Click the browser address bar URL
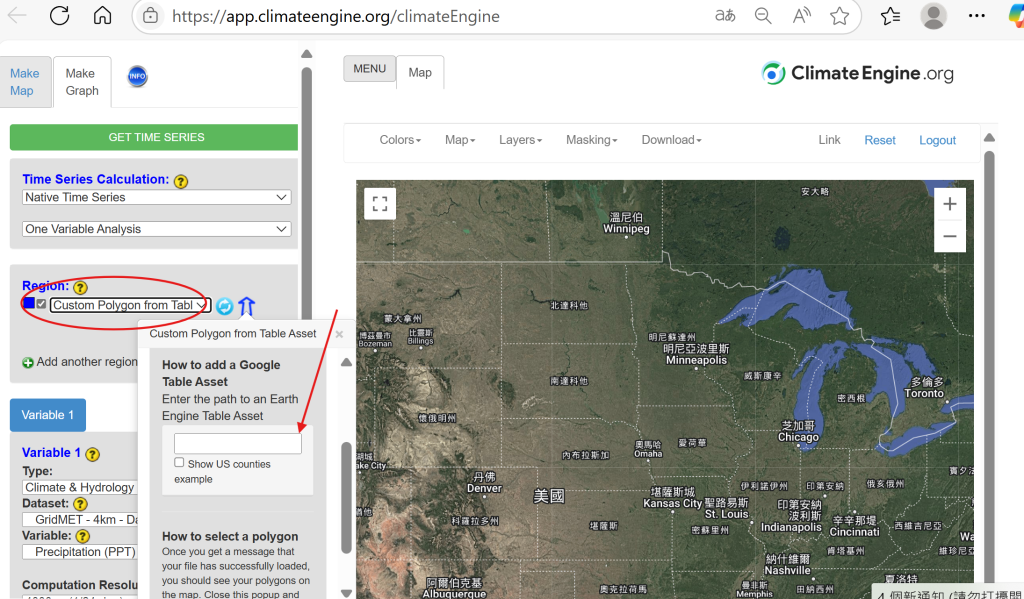 coord(336,16)
